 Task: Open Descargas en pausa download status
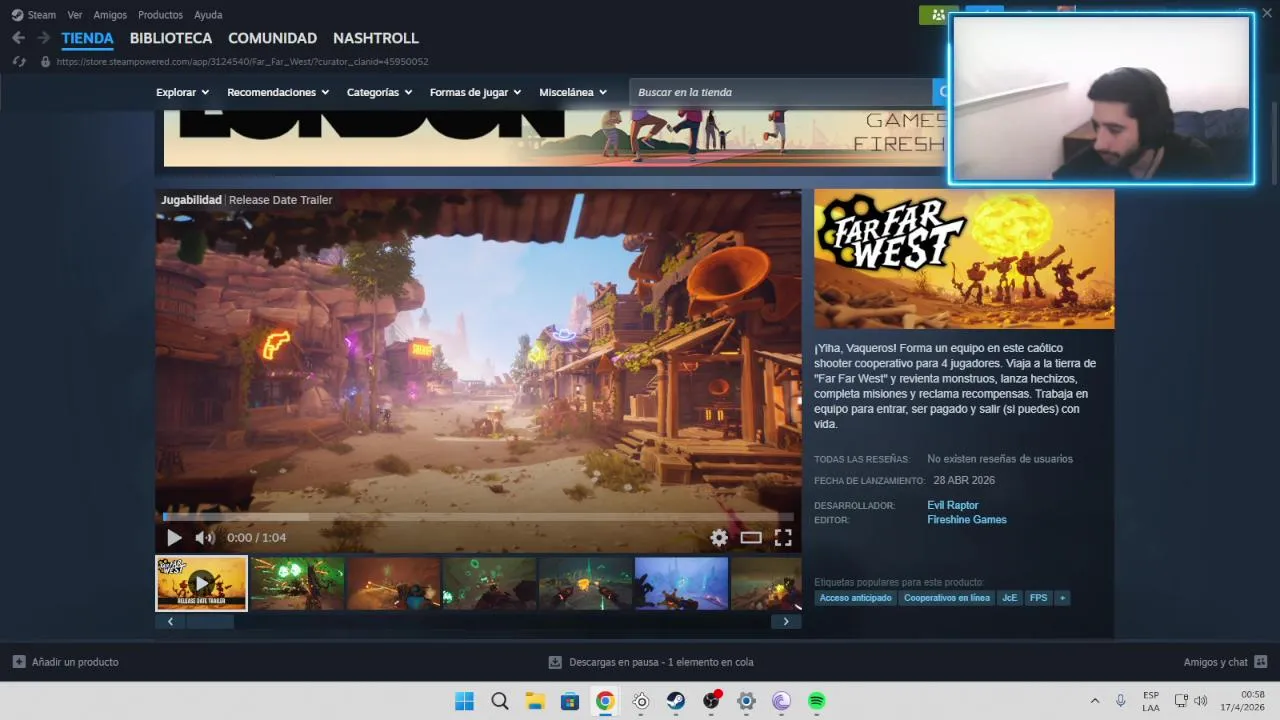tap(651, 662)
